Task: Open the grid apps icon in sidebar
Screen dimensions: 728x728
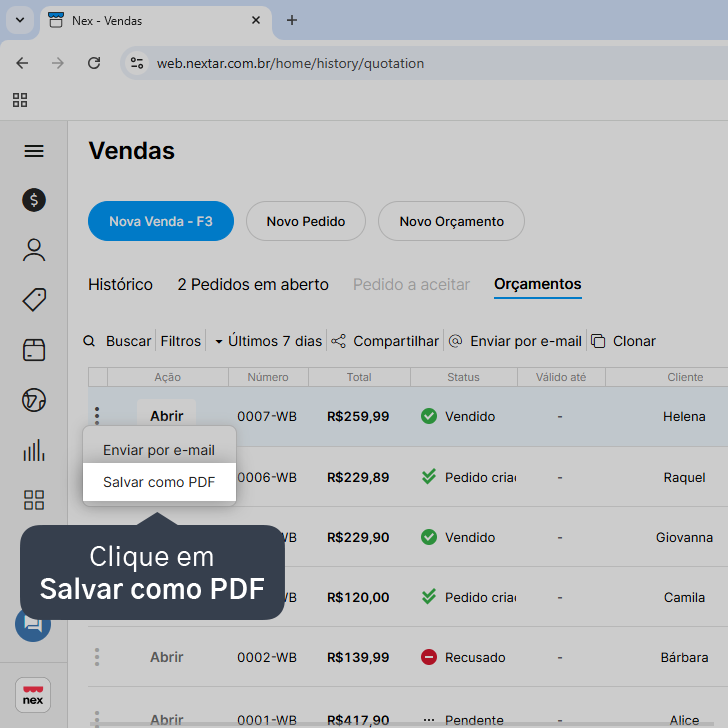Action: point(34,500)
